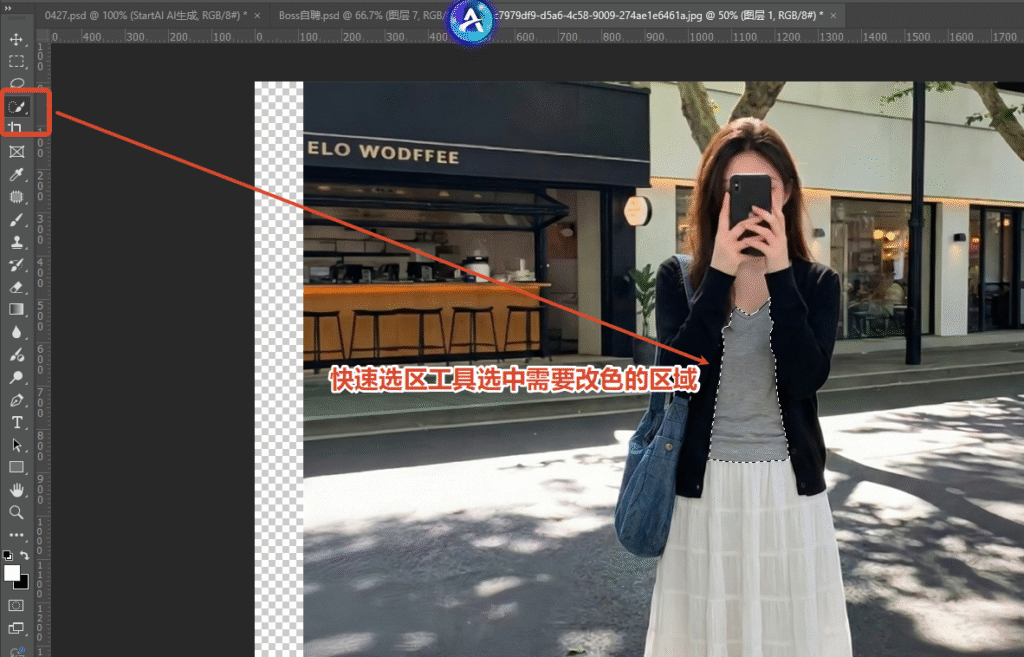
Task: Open the screen mode options
Action: click(16, 628)
